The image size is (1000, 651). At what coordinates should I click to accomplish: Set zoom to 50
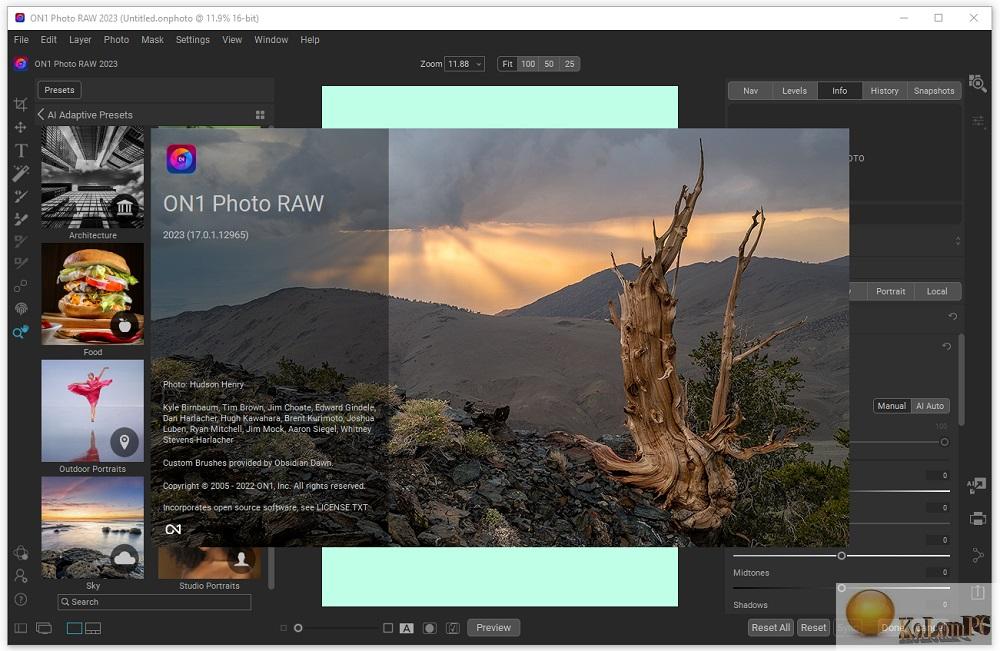click(548, 64)
